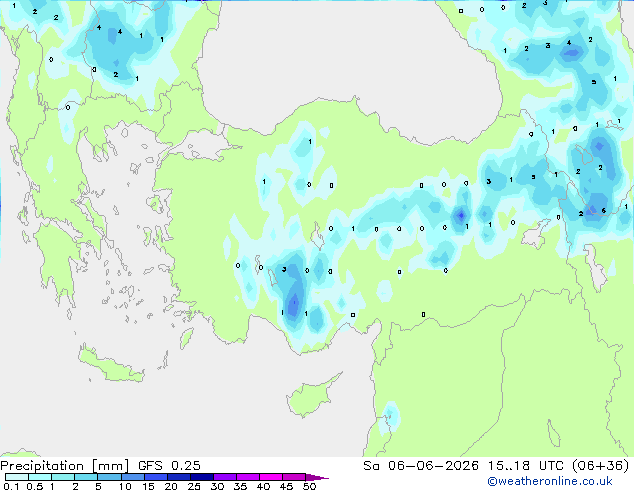Click the "[mm]" unit label

click(110, 466)
